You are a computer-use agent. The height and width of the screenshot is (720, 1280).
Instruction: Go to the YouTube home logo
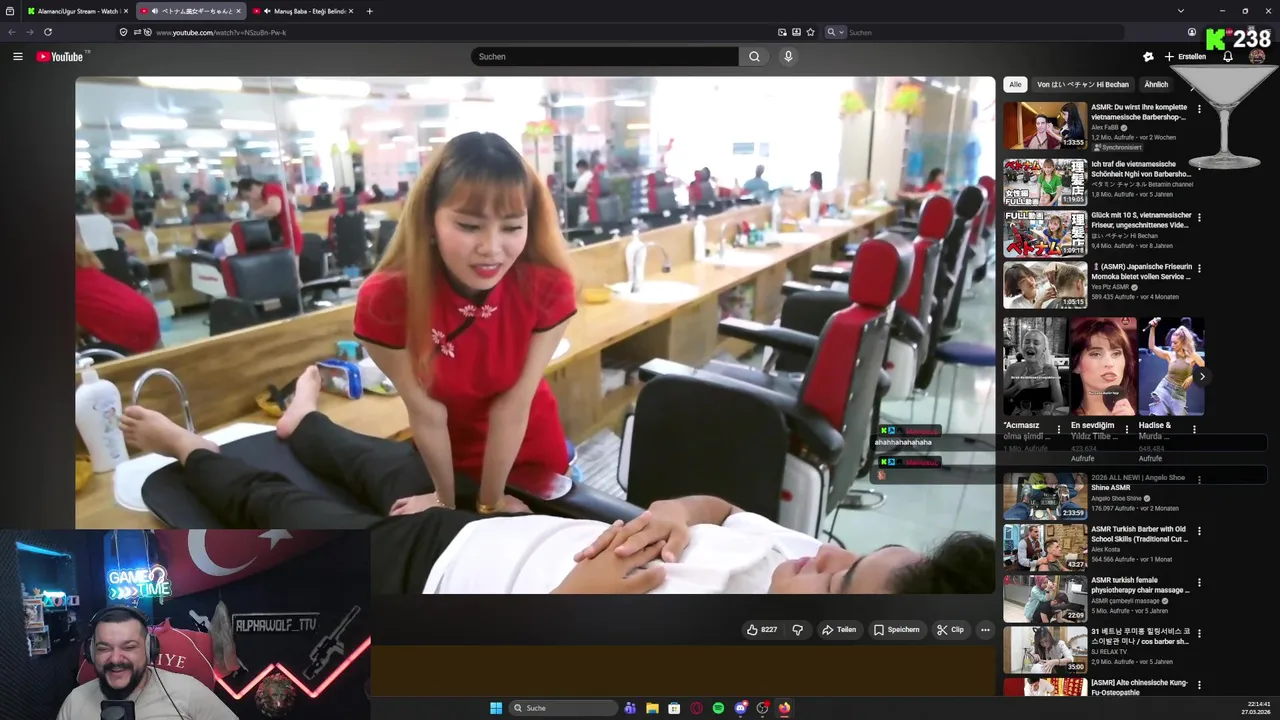tap(62, 57)
